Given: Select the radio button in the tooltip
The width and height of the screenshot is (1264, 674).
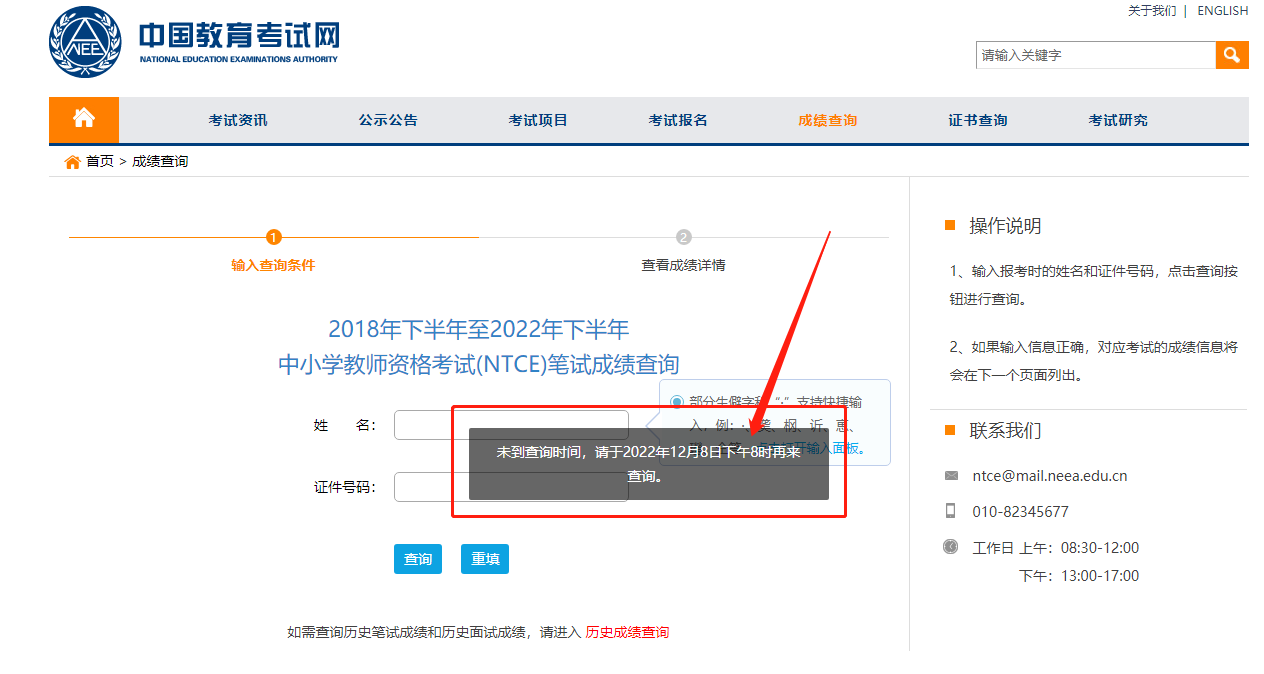Looking at the screenshot, I should tap(677, 402).
